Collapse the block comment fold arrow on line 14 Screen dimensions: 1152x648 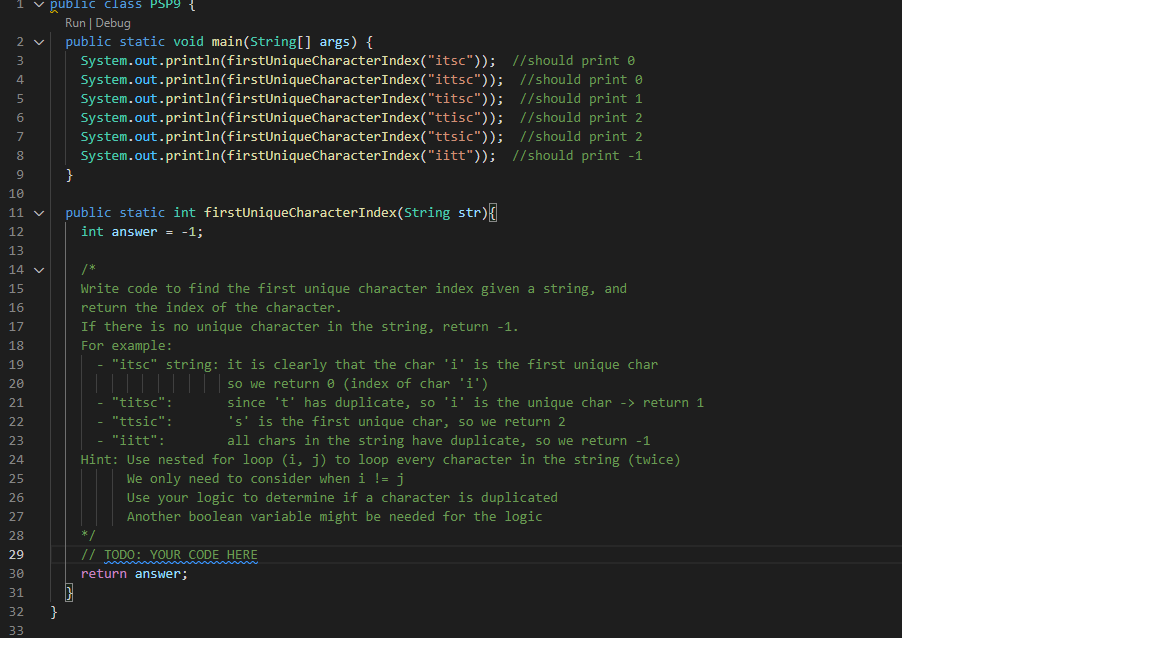click(40, 270)
